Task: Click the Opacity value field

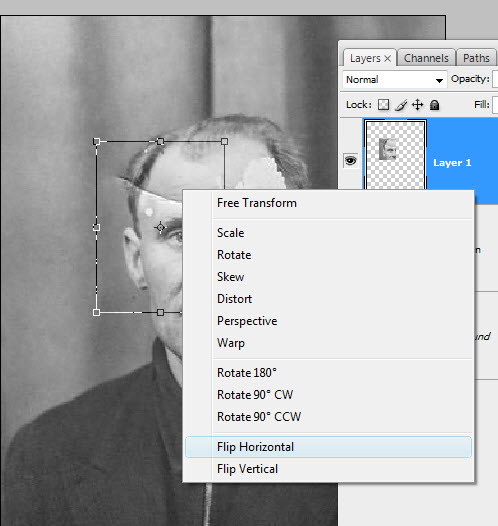Action: [x=495, y=79]
